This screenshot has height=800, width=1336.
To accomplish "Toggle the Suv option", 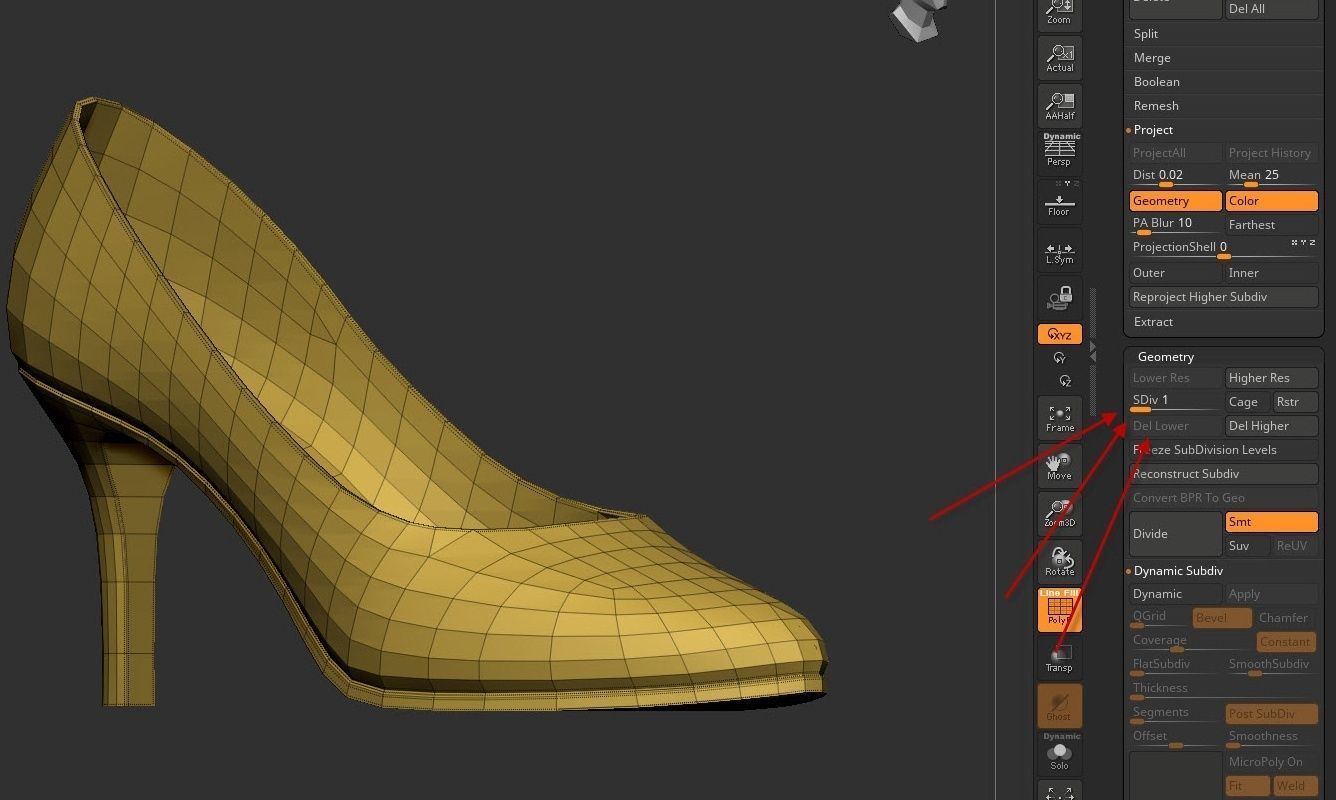I will click(x=1248, y=546).
